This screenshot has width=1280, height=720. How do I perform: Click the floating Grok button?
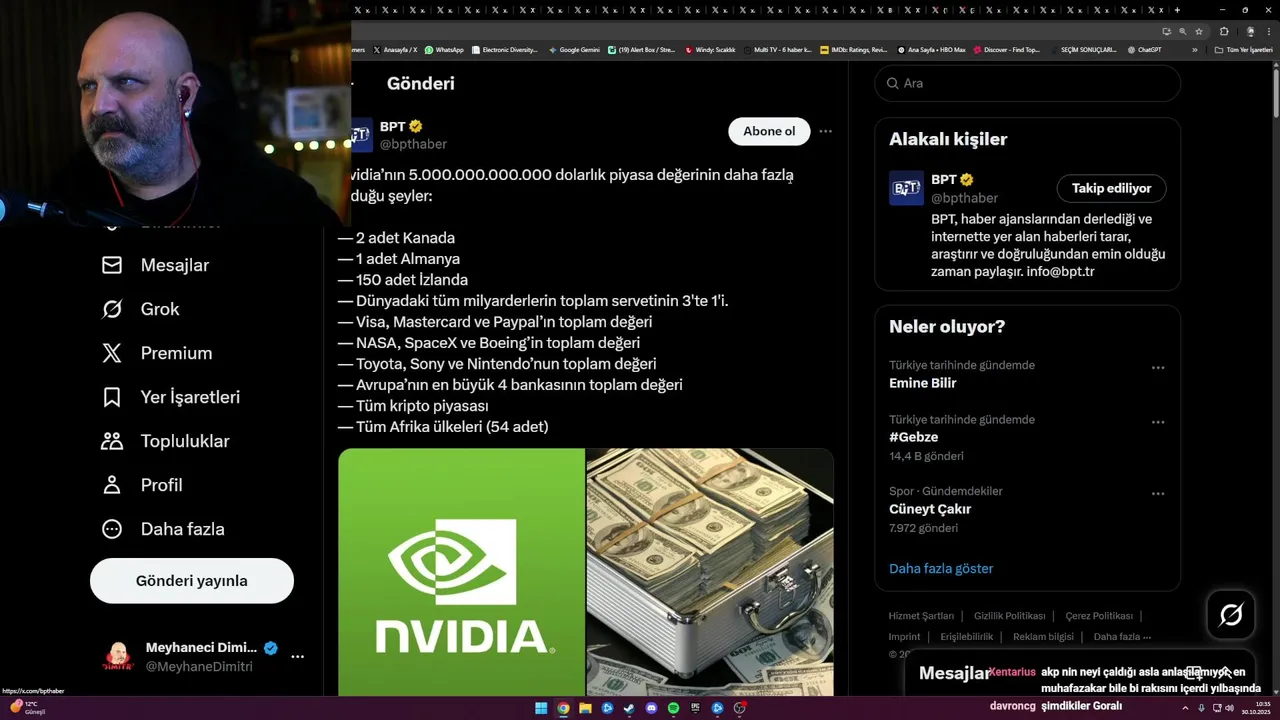tap(1231, 615)
